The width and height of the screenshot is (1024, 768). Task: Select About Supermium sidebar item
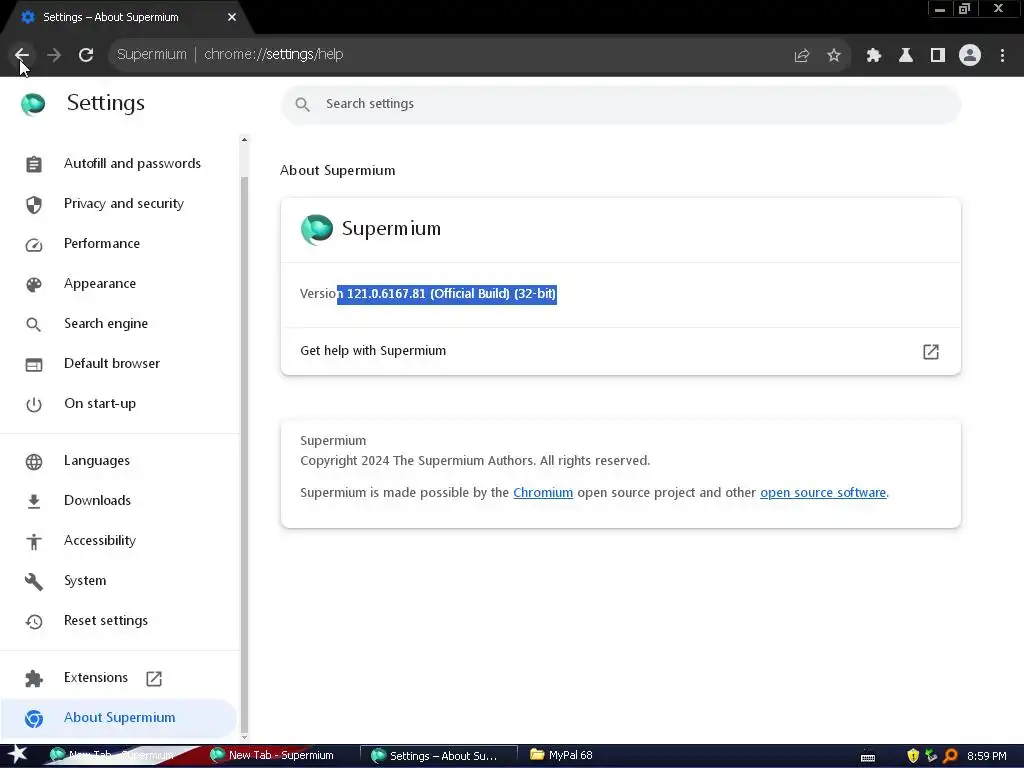pyautogui.click(x=118, y=718)
